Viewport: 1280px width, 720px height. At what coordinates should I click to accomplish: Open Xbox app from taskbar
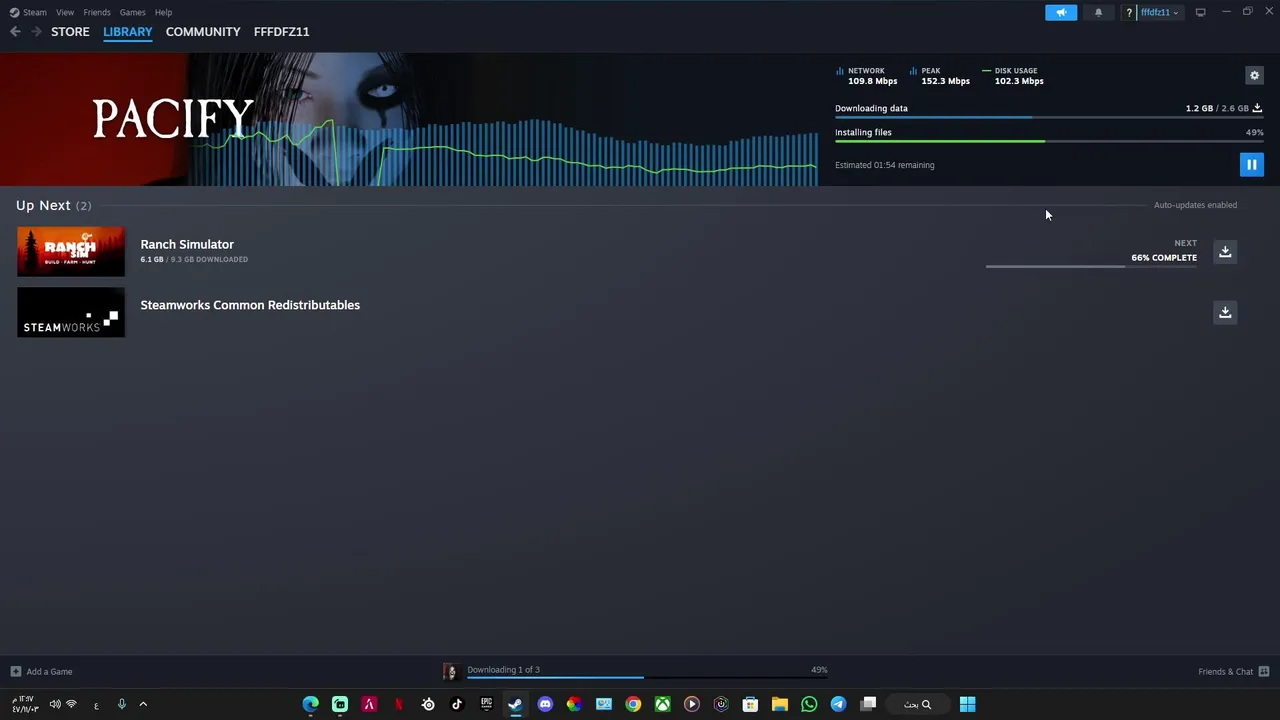click(662, 704)
